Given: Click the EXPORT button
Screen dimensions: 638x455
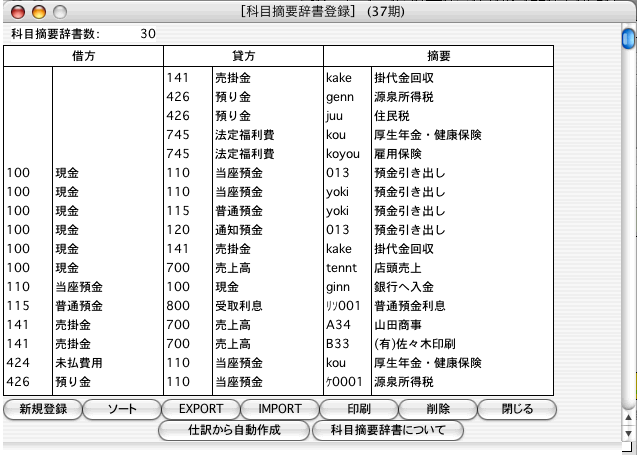Looking at the screenshot, I should (200, 409).
